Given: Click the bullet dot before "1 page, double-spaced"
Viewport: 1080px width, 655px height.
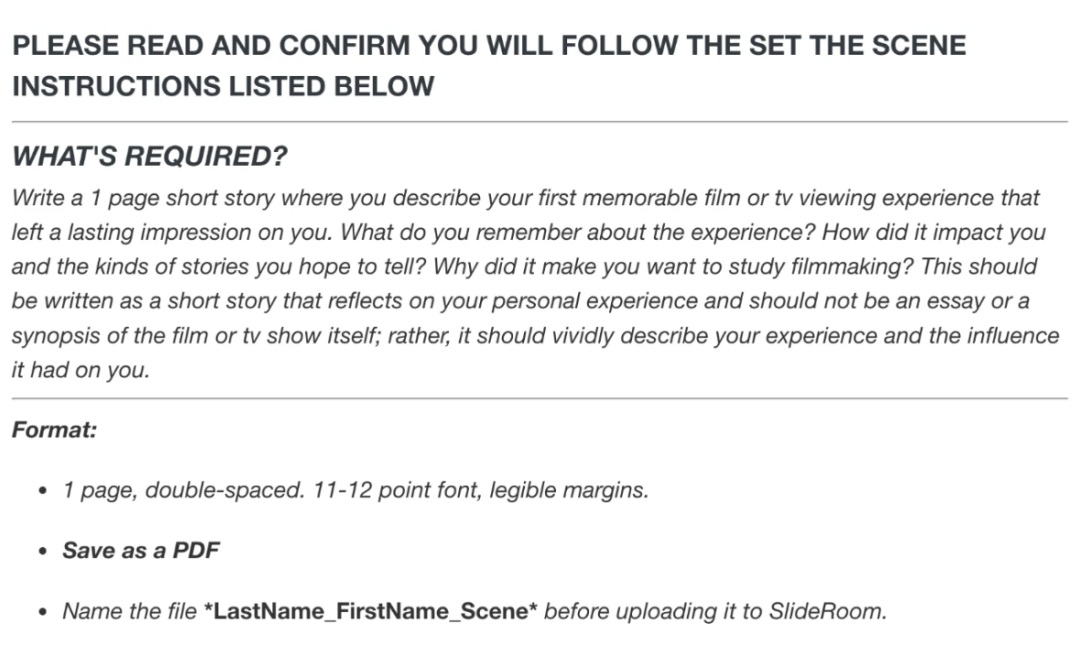Looking at the screenshot, I should click(43, 490).
